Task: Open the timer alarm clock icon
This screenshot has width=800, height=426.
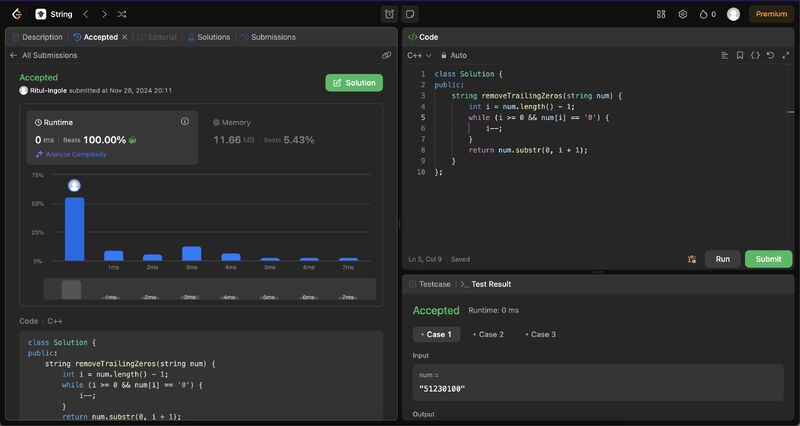Action: coord(389,14)
